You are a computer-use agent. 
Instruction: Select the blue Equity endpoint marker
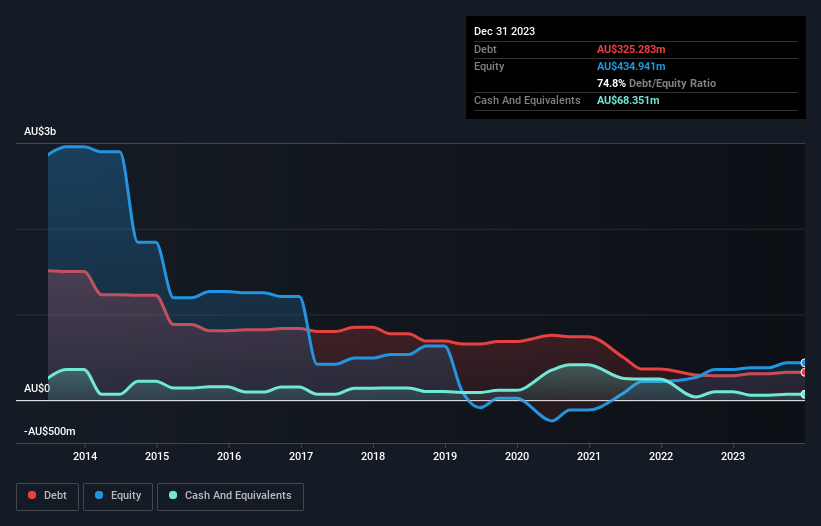click(x=804, y=363)
